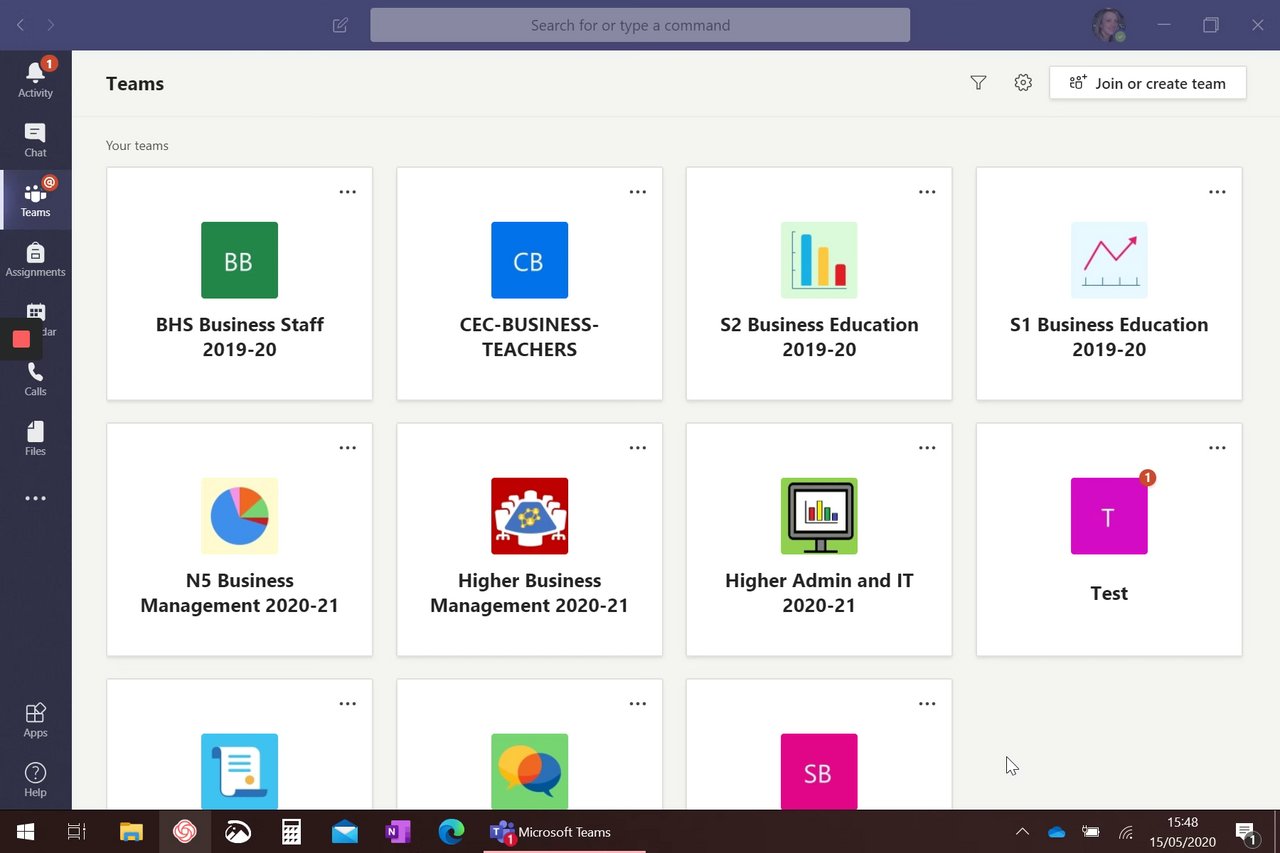Viewport: 1280px width, 853px height.
Task: Open Task View on the taskbar
Action: click(x=76, y=832)
